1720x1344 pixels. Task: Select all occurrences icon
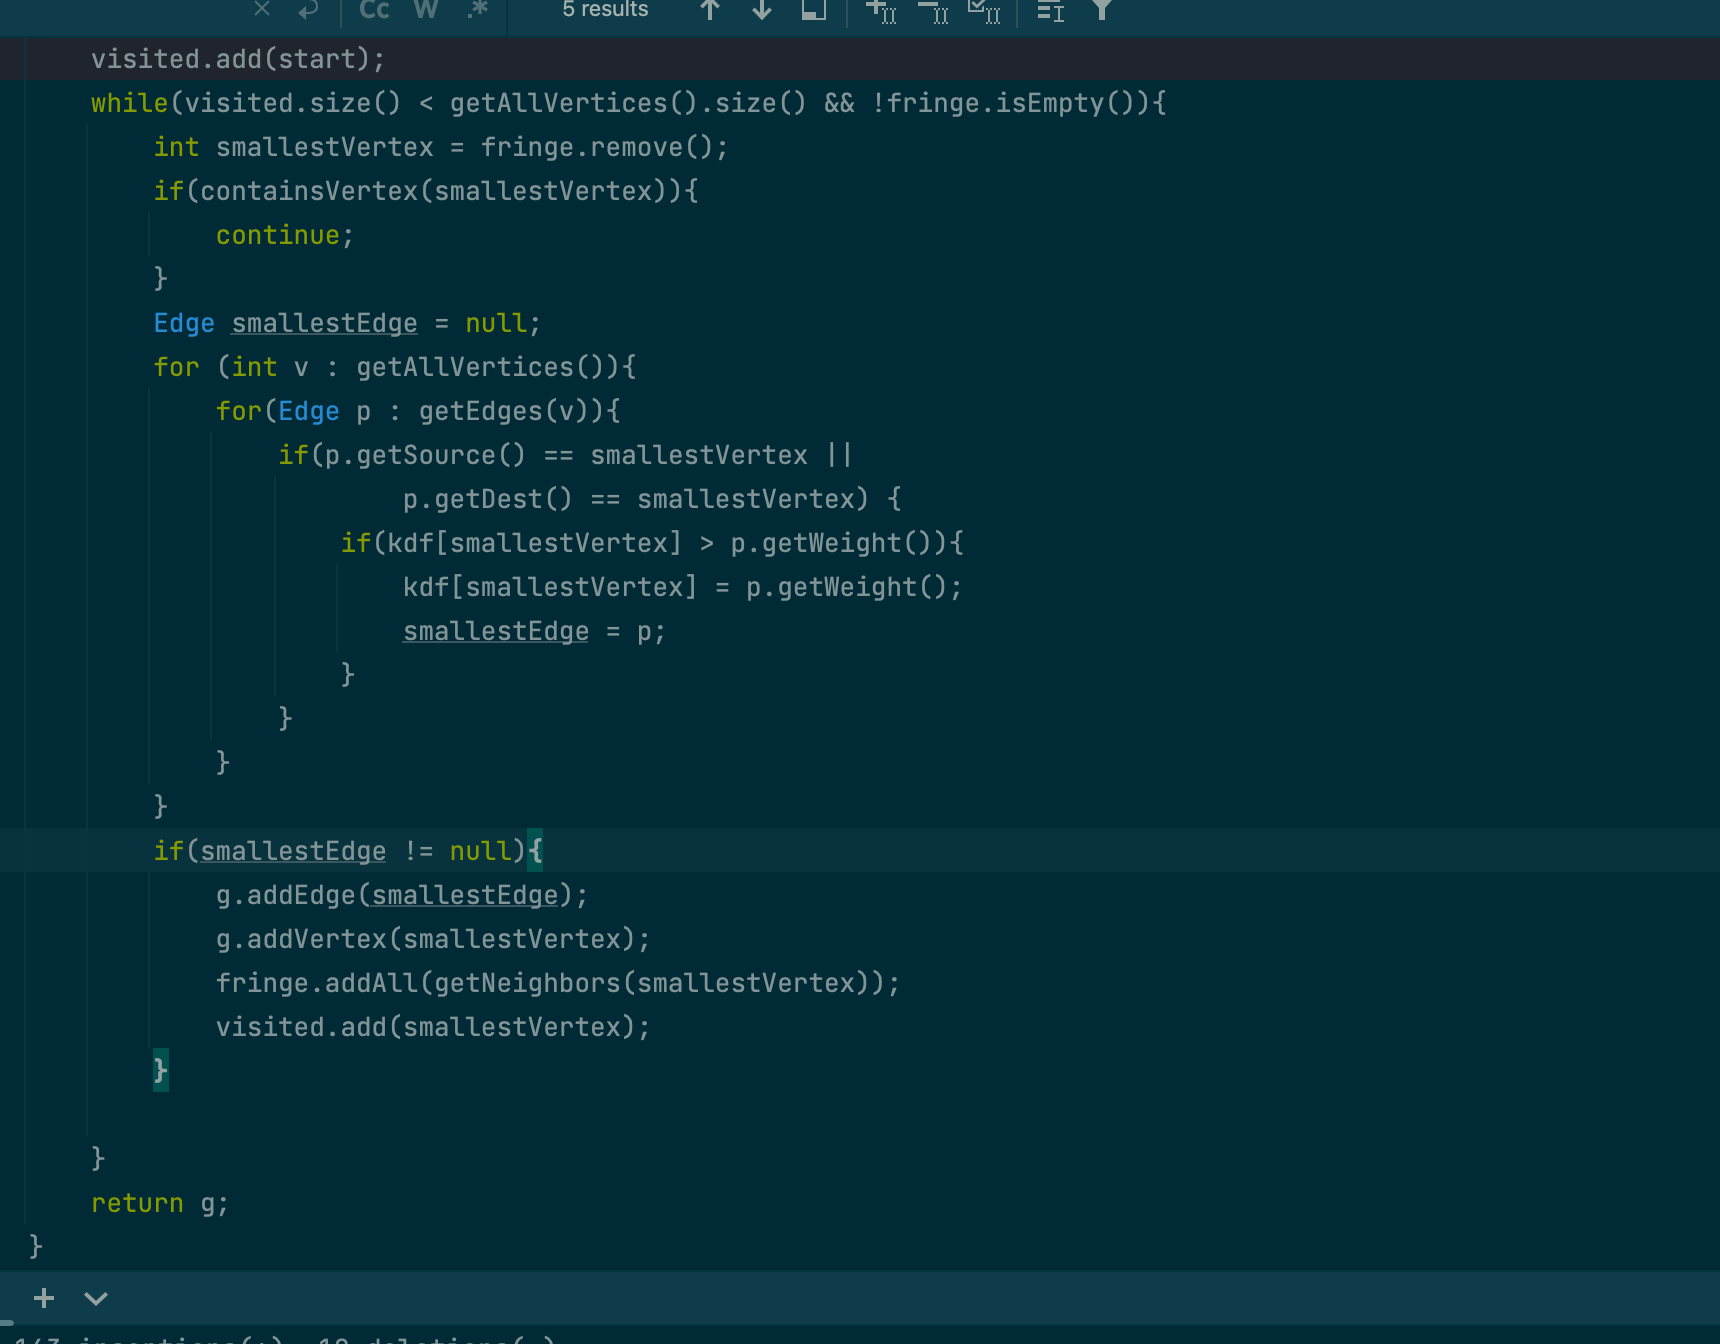(x=984, y=11)
